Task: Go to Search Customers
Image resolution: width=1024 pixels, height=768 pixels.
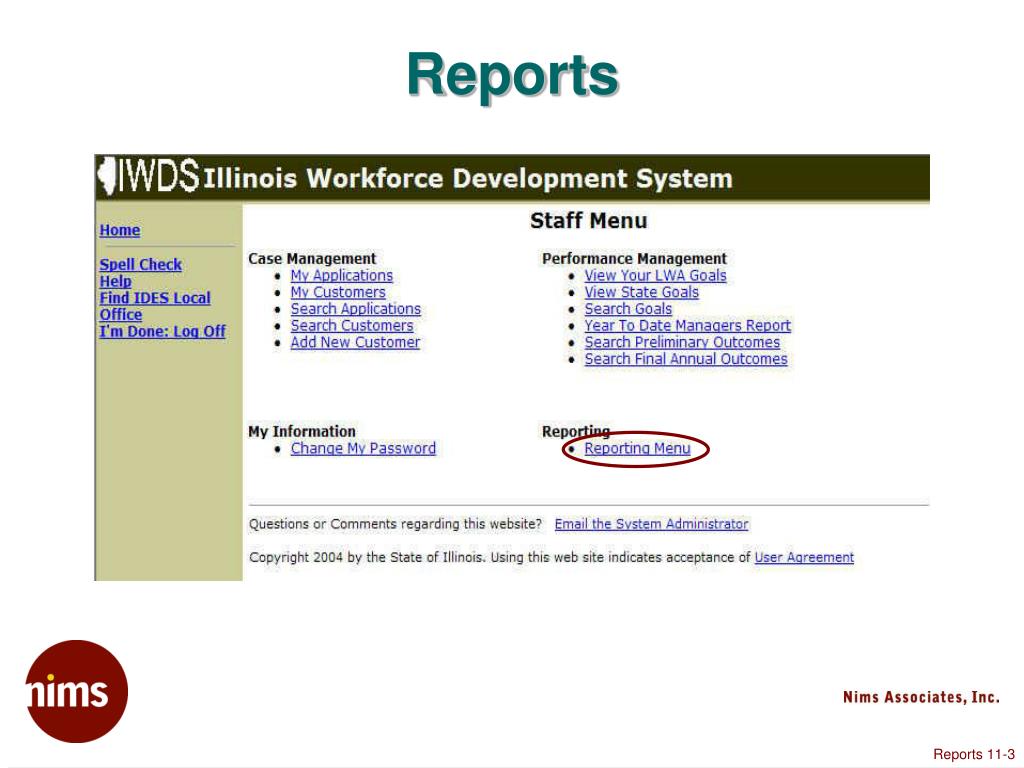Action: pos(351,326)
